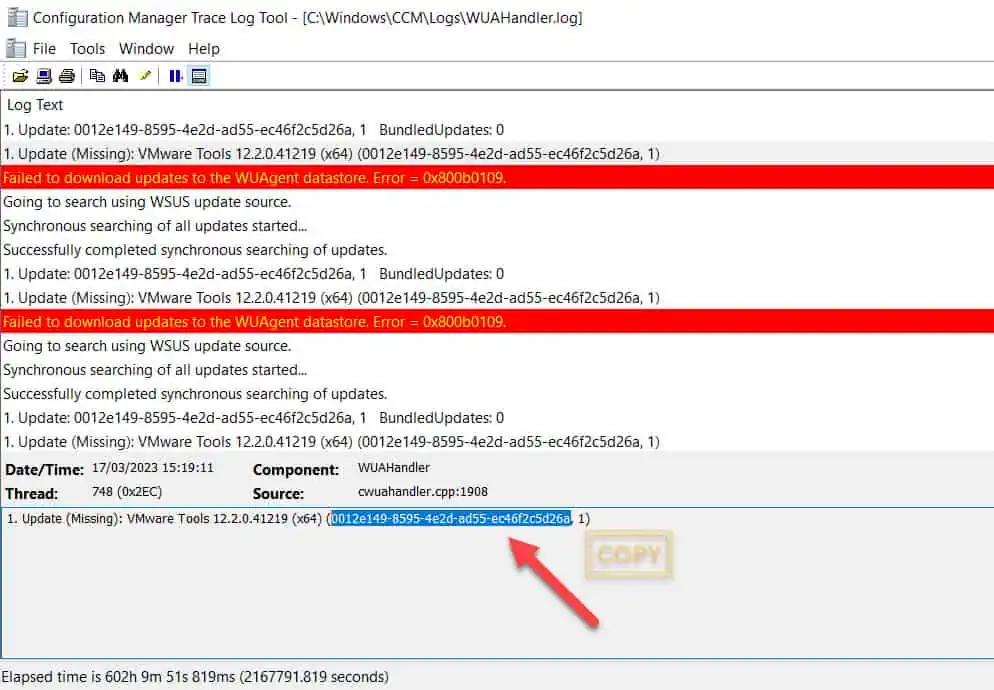
Task: Click the Date/Time value 17/03/2023 15:19:11
Action: (x=153, y=468)
